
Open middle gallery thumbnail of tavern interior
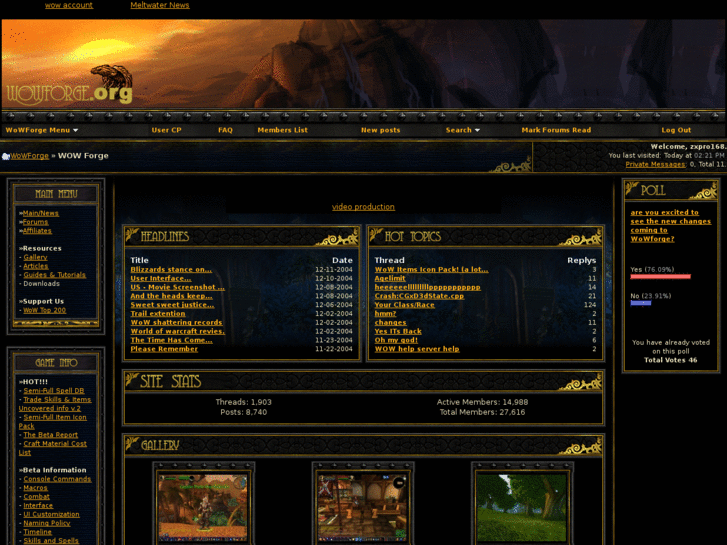pyautogui.click(x=363, y=507)
